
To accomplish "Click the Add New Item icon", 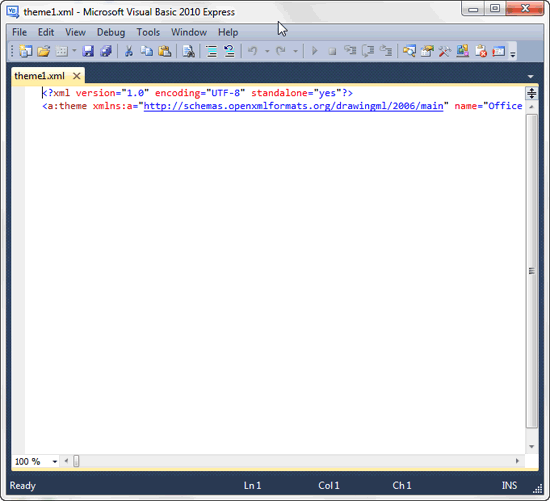I will point(62,51).
